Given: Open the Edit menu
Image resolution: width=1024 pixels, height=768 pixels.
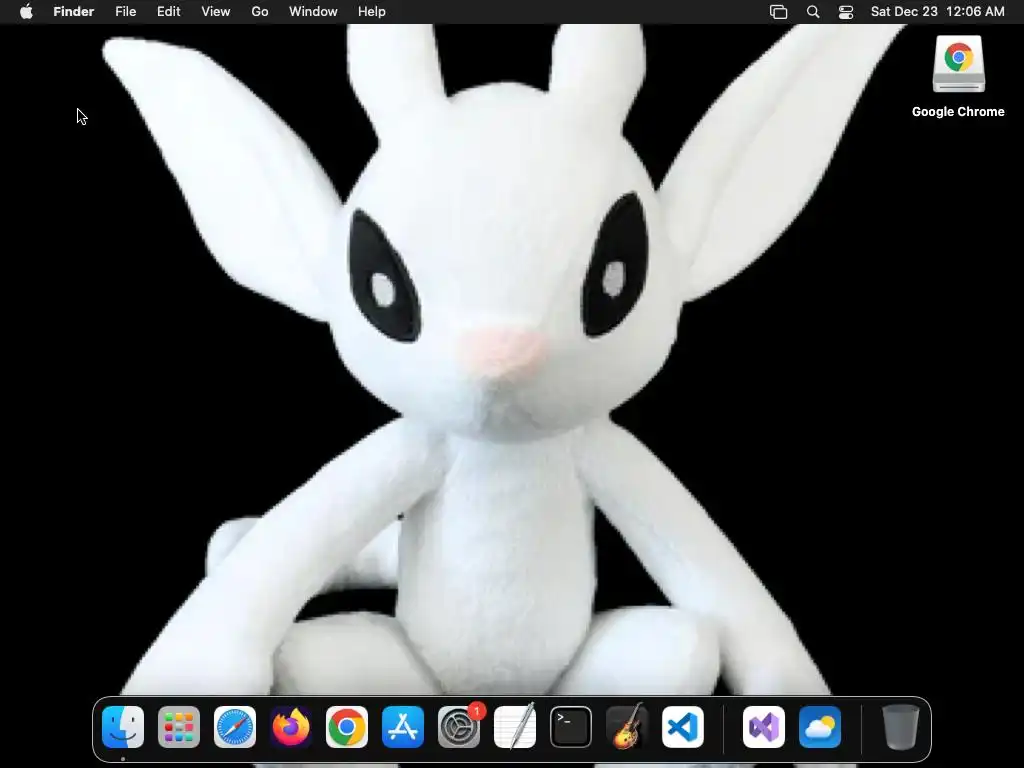Looking at the screenshot, I should 168,12.
